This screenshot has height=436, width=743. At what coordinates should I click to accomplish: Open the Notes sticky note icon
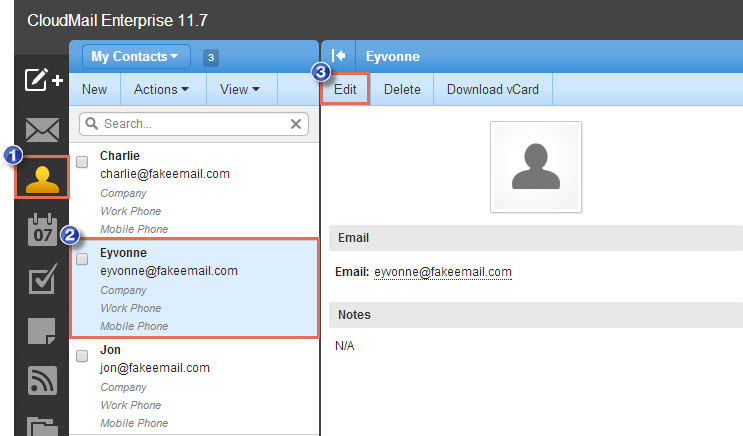pyautogui.click(x=42, y=331)
